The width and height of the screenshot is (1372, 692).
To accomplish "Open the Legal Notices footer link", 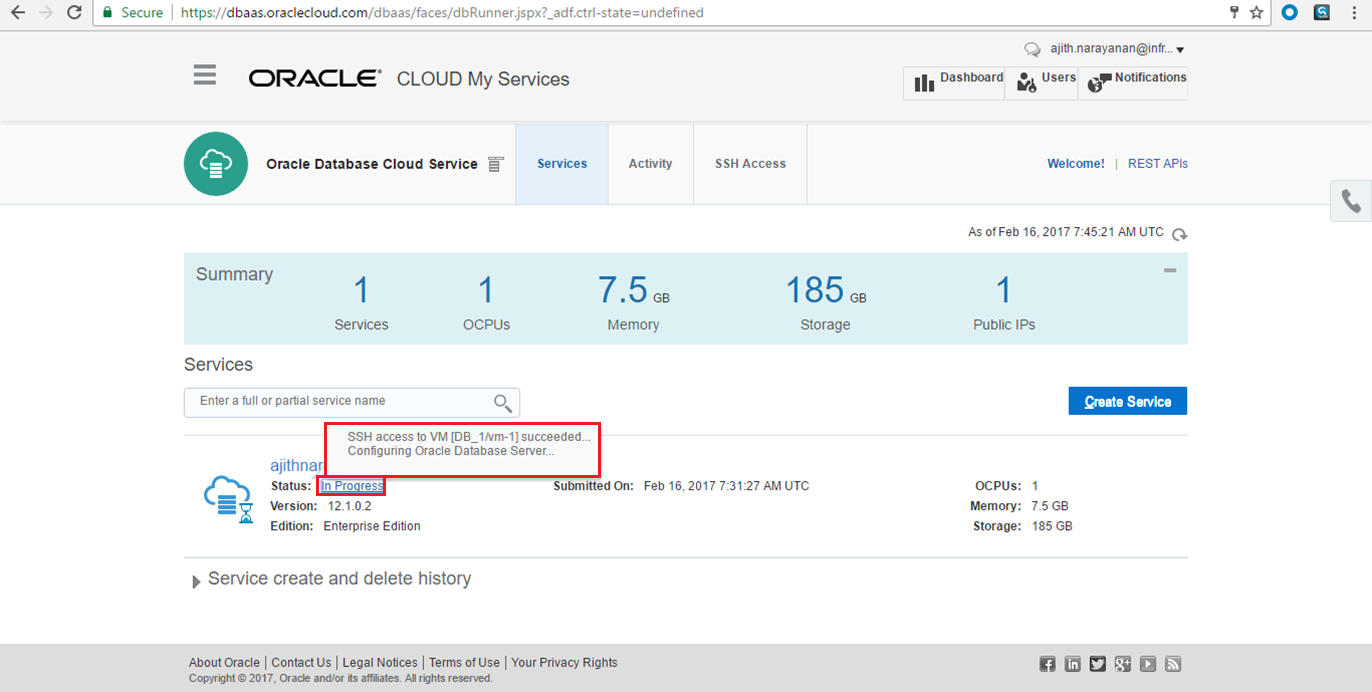I will (380, 663).
